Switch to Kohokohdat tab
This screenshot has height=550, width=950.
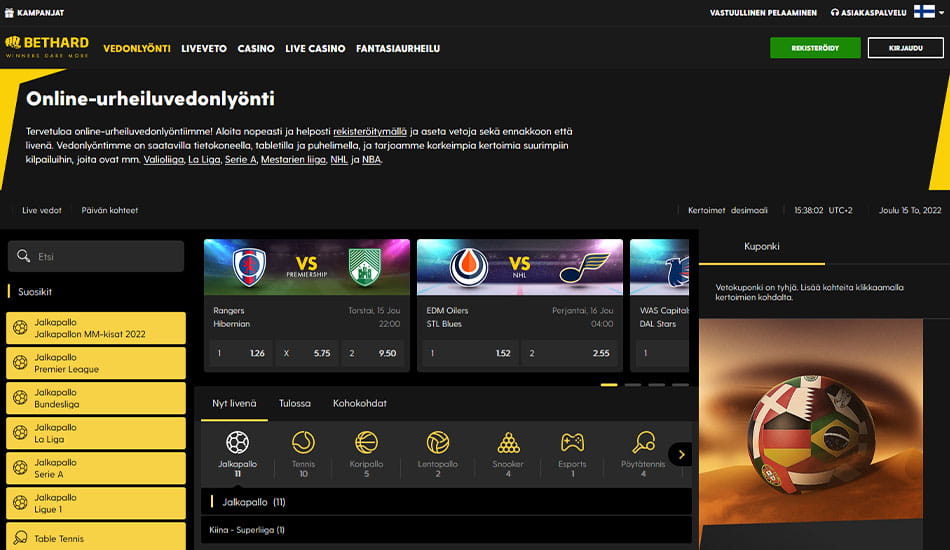coord(359,403)
